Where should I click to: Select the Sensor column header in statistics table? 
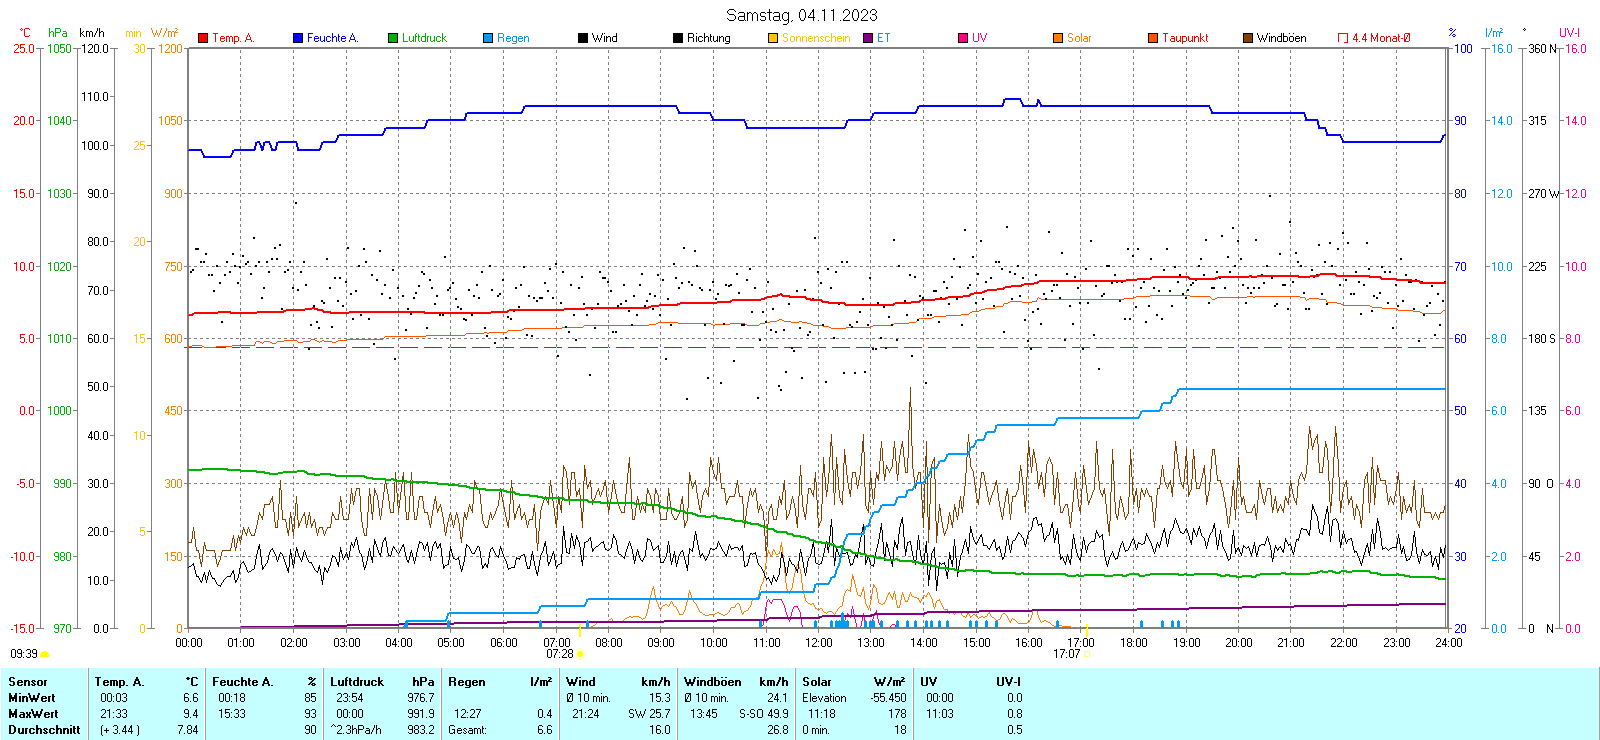[x=28, y=682]
